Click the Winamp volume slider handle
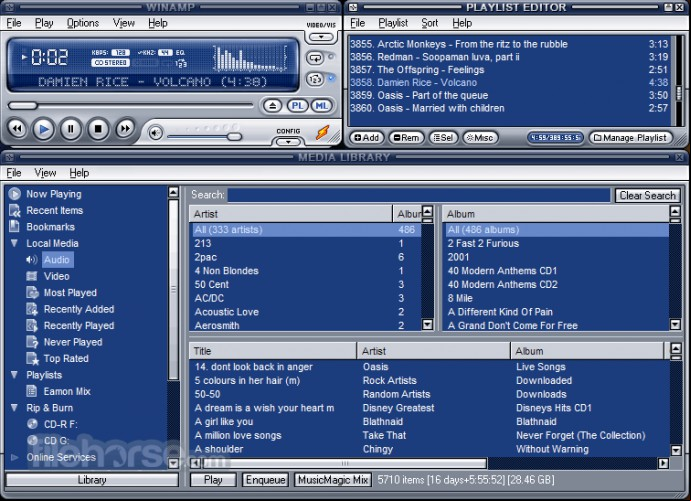Image resolution: width=691 pixels, height=501 pixels. pos(234,137)
